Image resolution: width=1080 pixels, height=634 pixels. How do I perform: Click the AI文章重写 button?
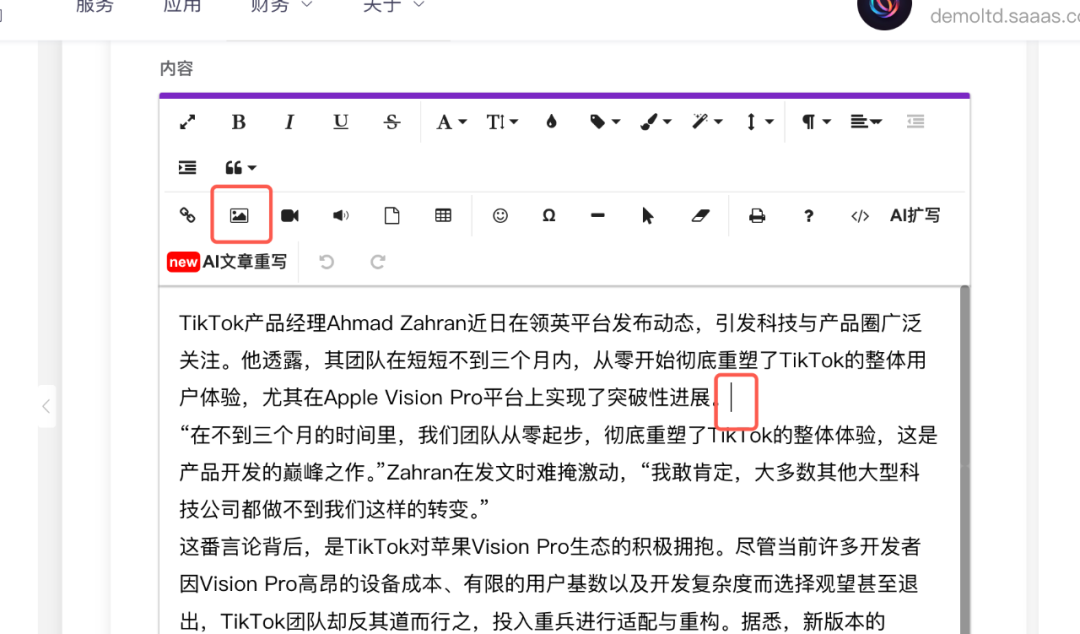click(227, 261)
